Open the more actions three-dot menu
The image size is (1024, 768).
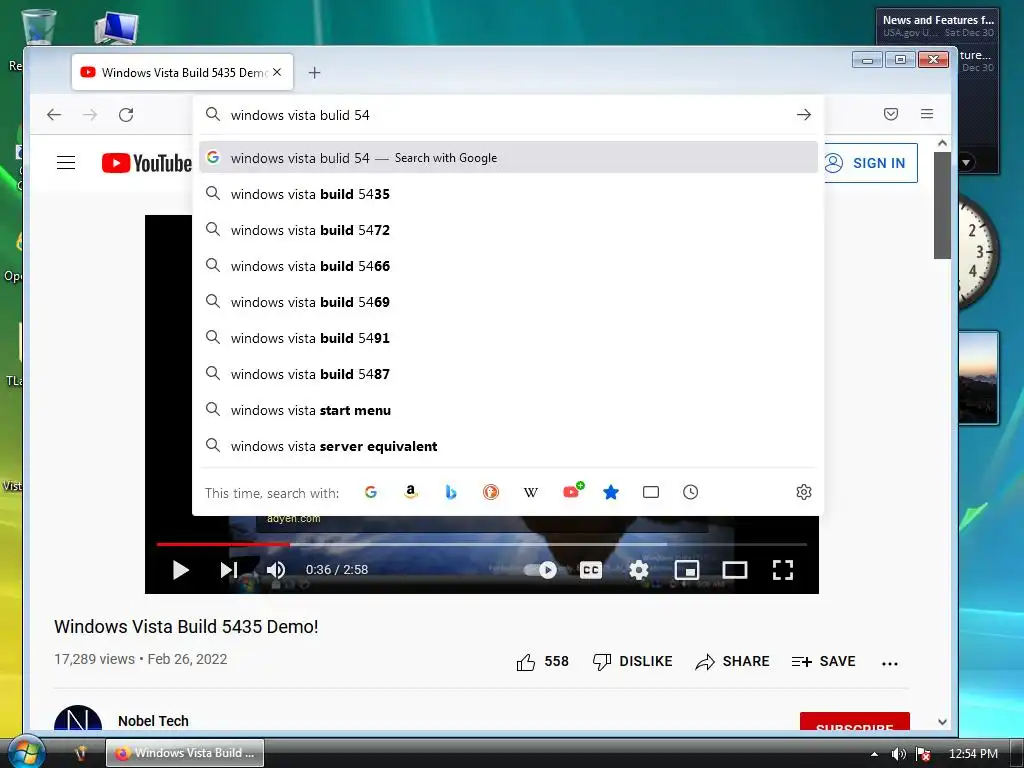point(889,664)
